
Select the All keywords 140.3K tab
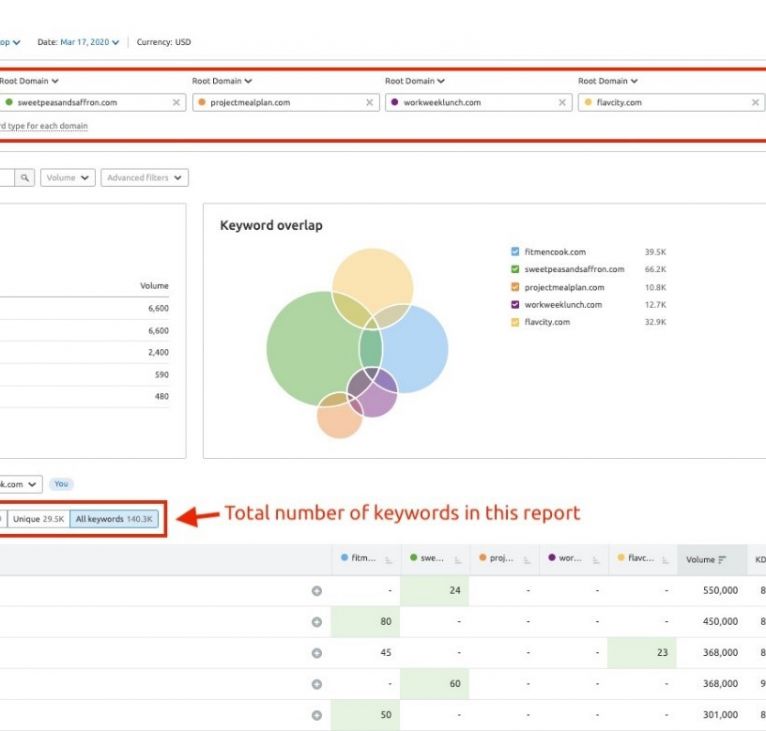(x=114, y=519)
